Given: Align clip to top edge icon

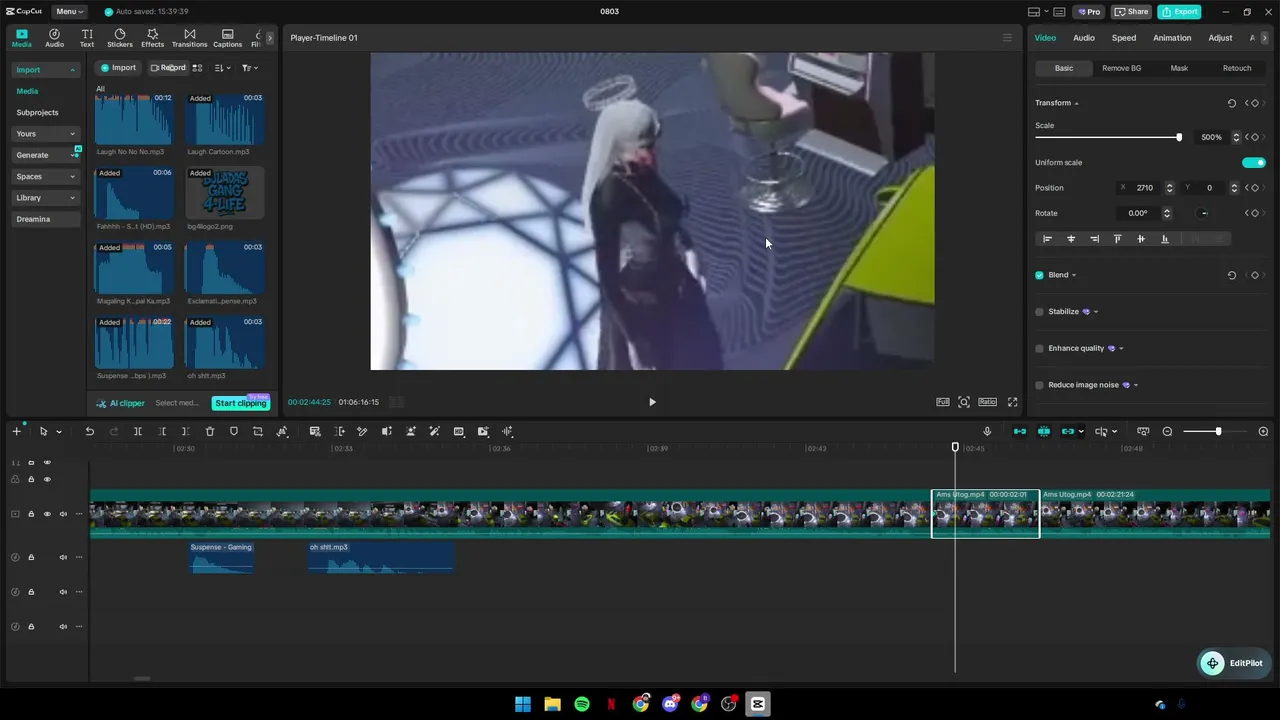Looking at the screenshot, I should pos(1118,239).
